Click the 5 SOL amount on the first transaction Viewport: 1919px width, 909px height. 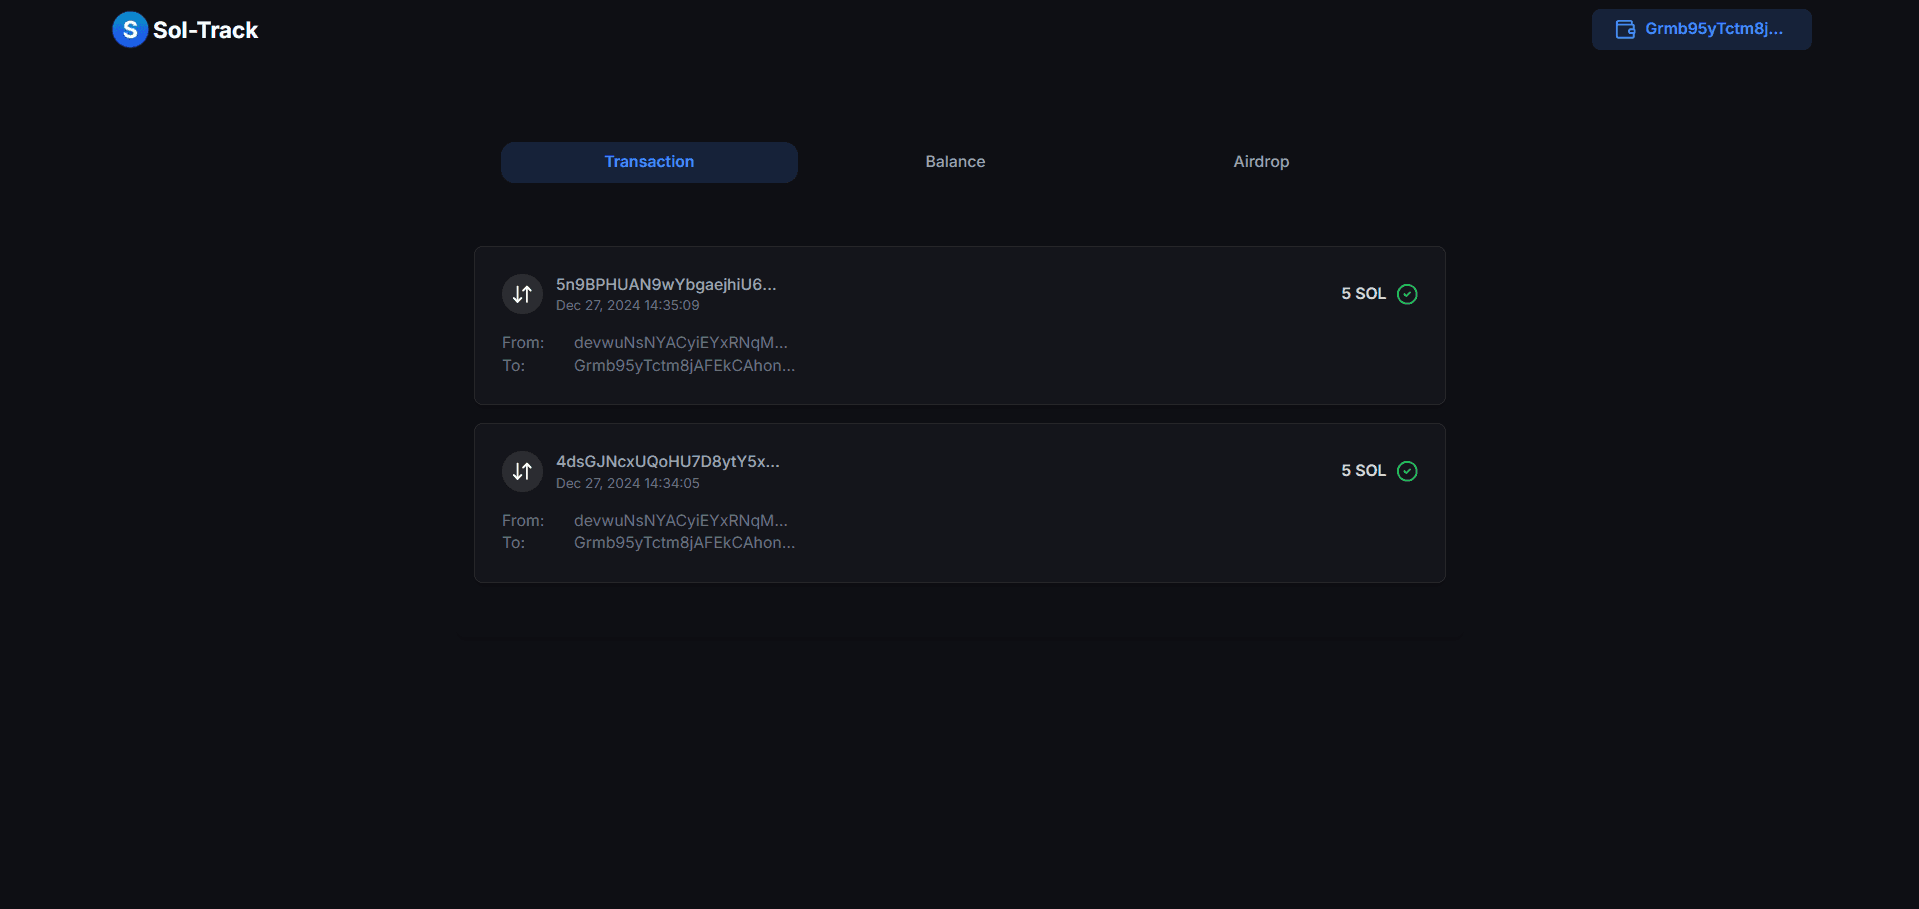pos(1362,293)
